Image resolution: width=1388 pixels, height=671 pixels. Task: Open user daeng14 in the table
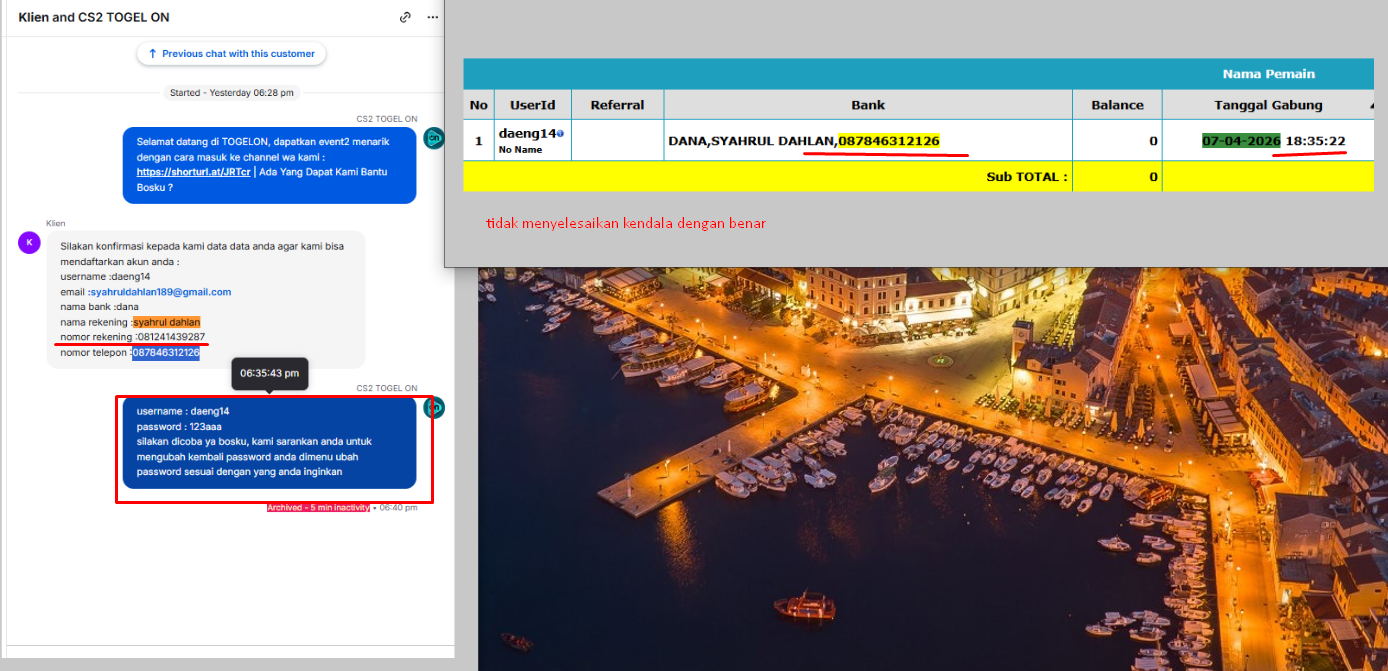tap(527, 133)
